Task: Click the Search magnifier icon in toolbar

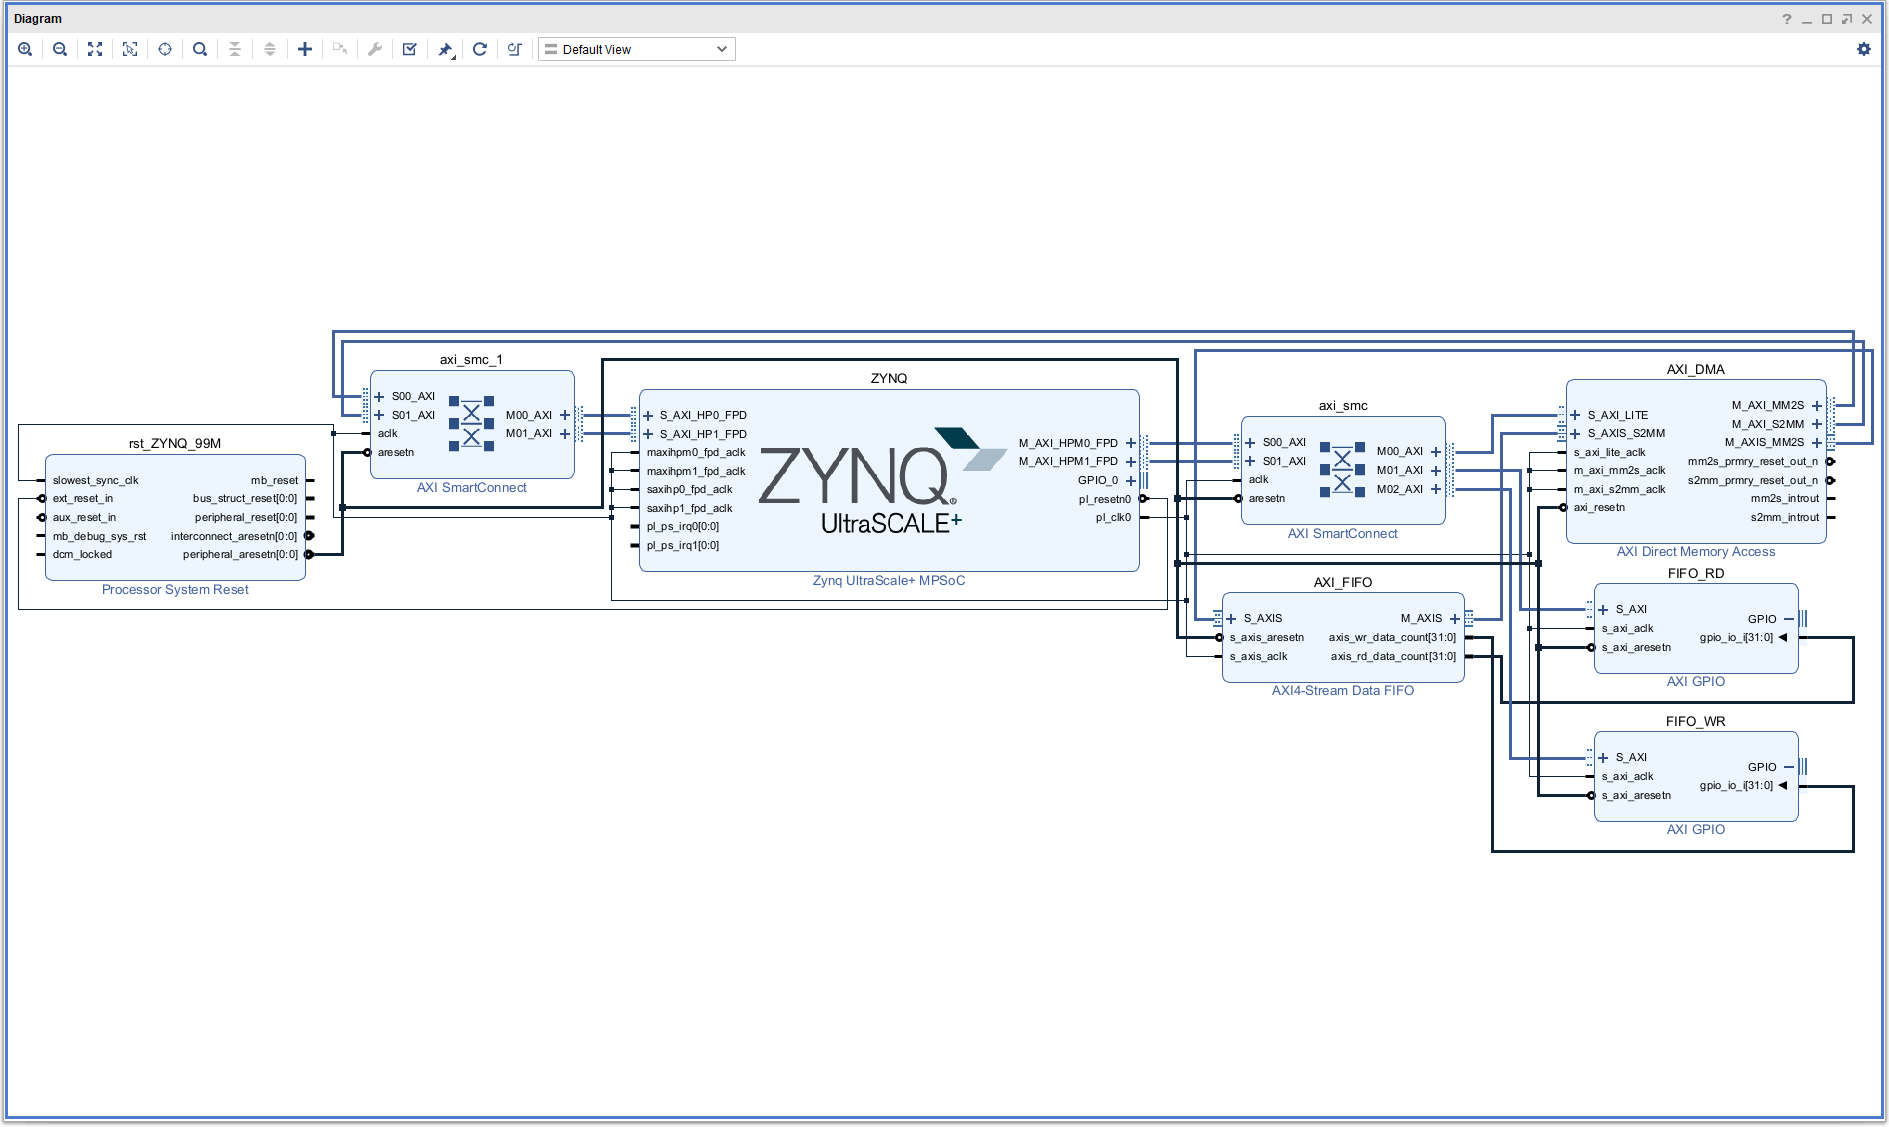Action: coord(200,49)
